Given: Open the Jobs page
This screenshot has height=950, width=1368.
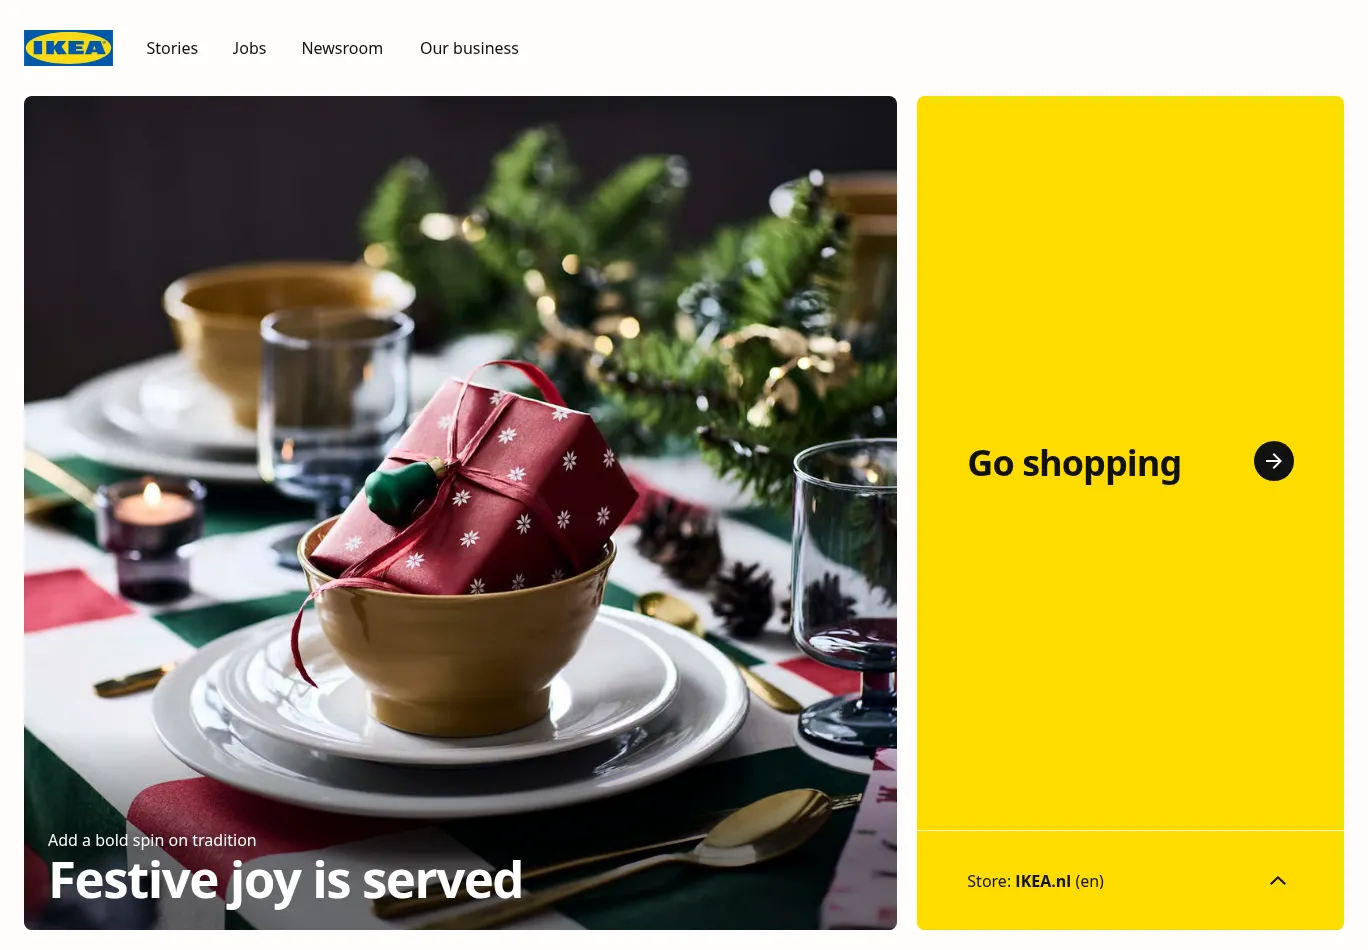Looking at the screenshot, I should [249, 48].
